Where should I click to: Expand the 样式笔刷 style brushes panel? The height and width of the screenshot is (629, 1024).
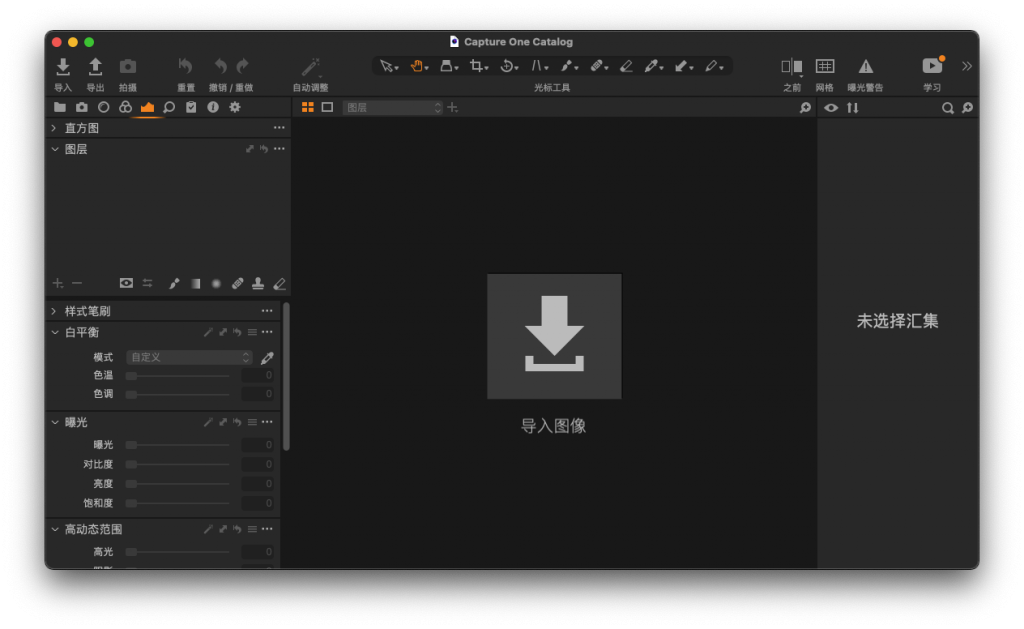[54, 311]
